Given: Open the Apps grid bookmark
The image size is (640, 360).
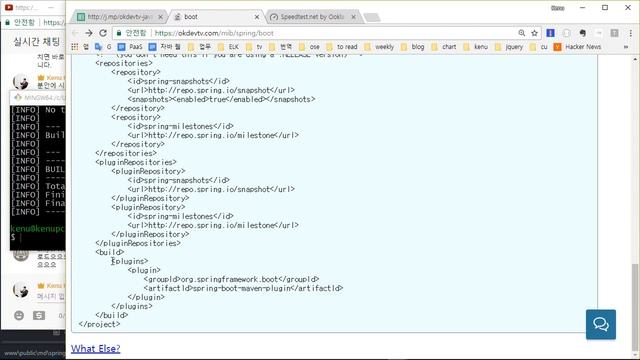Looking at the screenshot, I should tap(75, 47).
